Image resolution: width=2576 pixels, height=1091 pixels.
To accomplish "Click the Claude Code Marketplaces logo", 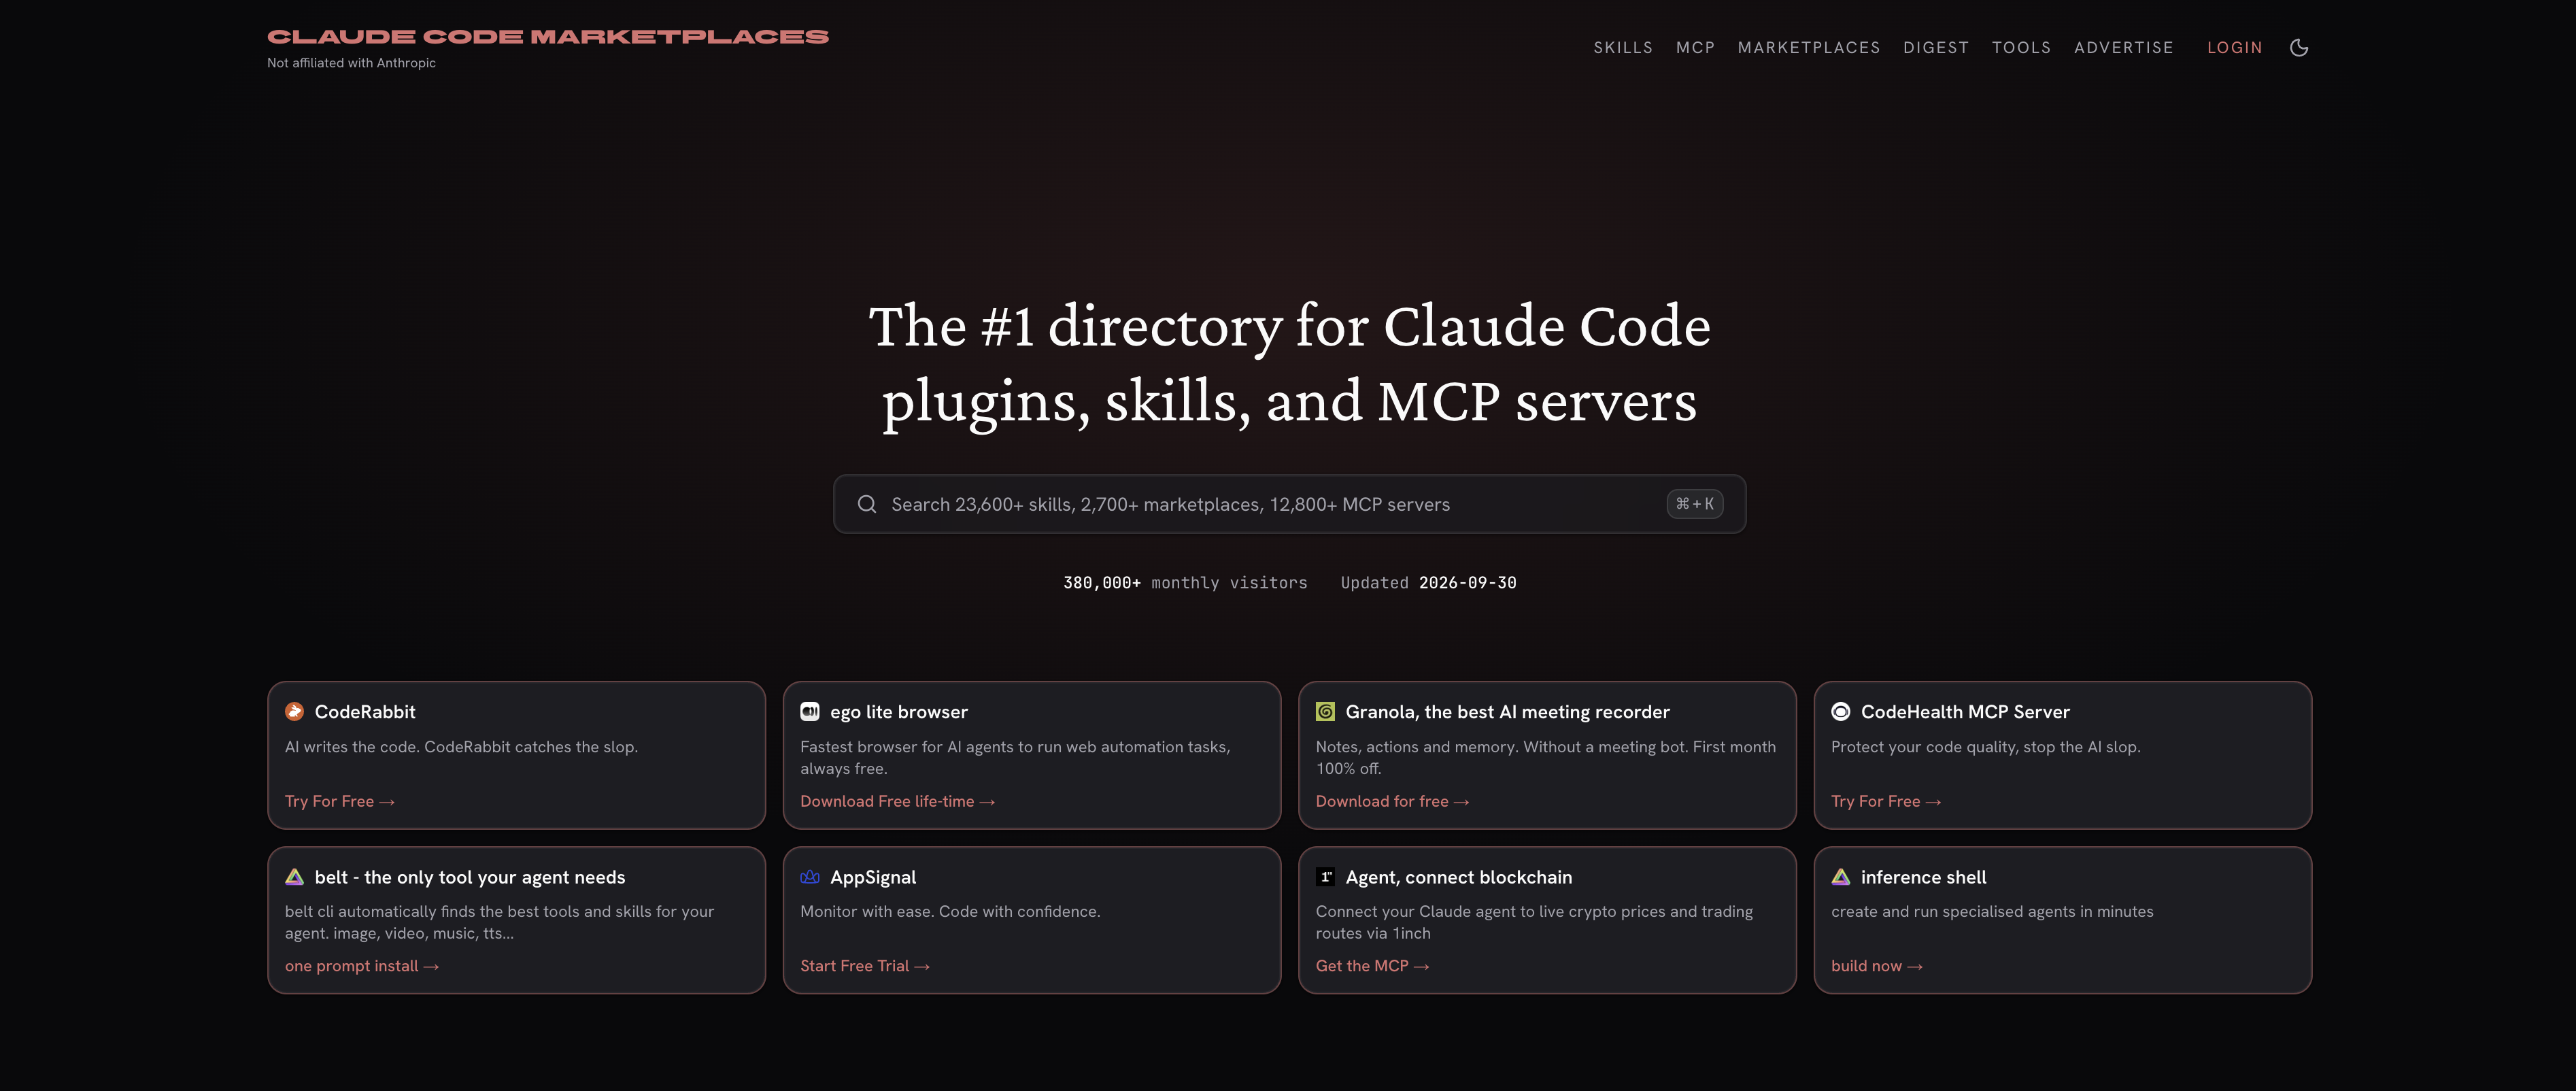I will pyautogui.click(x=548, y=37).
